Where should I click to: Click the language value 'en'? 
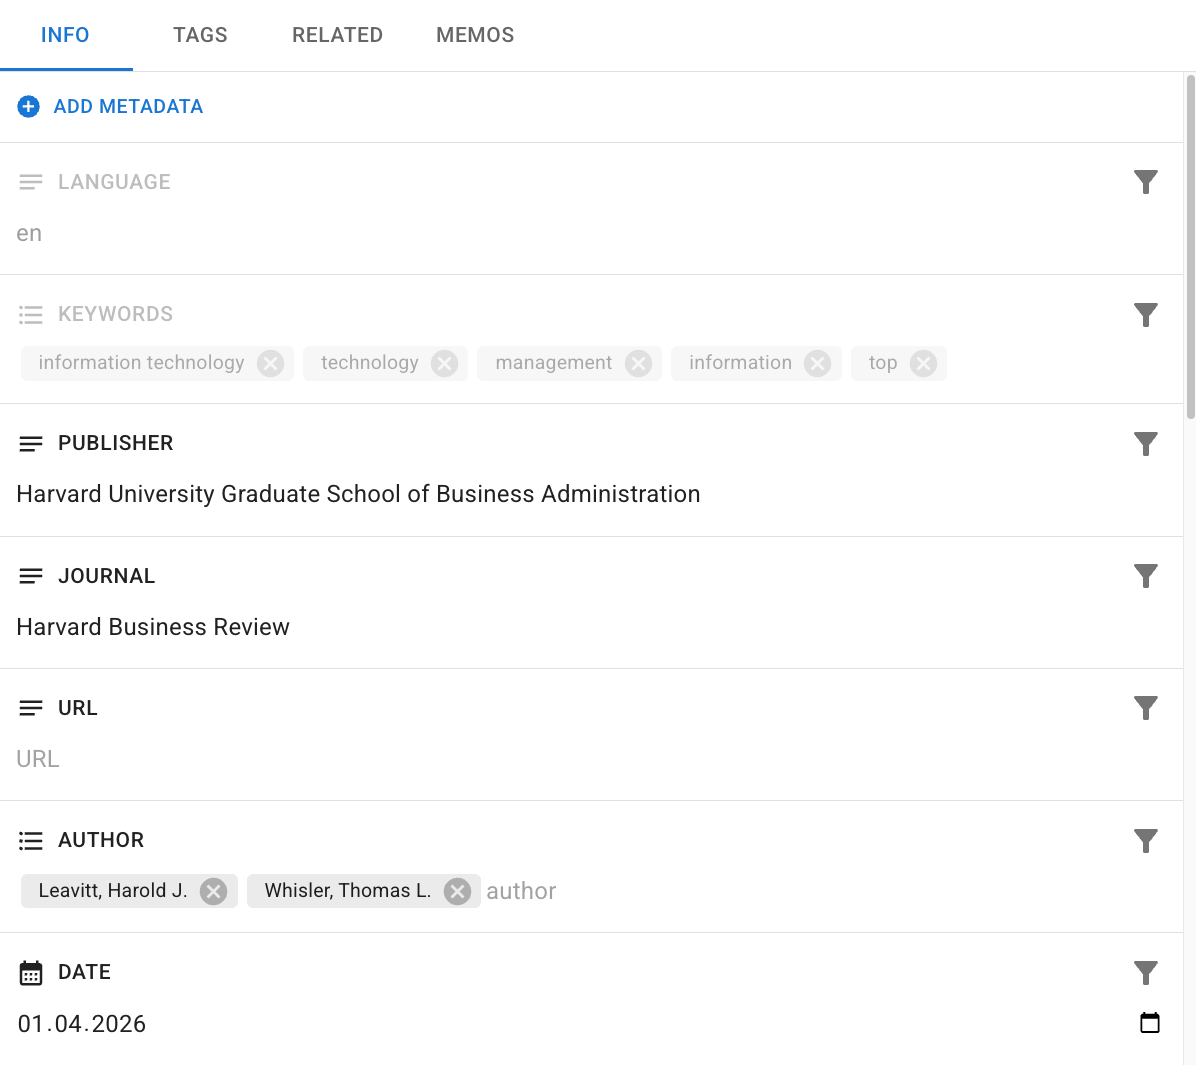coord(29,233)
